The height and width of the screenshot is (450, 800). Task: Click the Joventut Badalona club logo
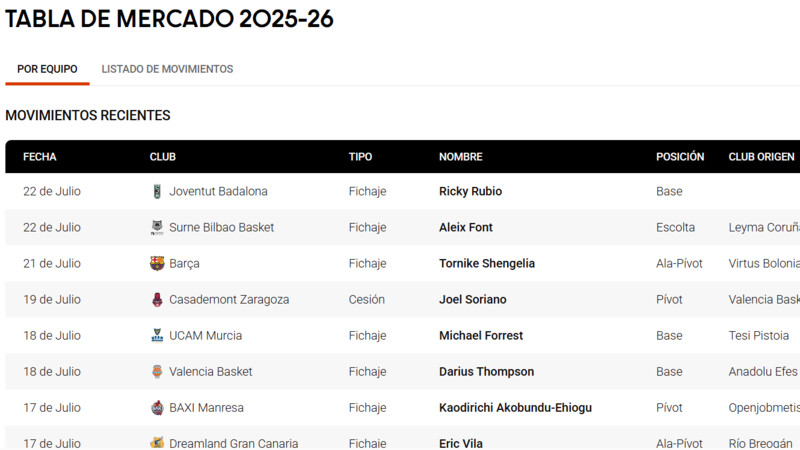(x=157, y=191)
